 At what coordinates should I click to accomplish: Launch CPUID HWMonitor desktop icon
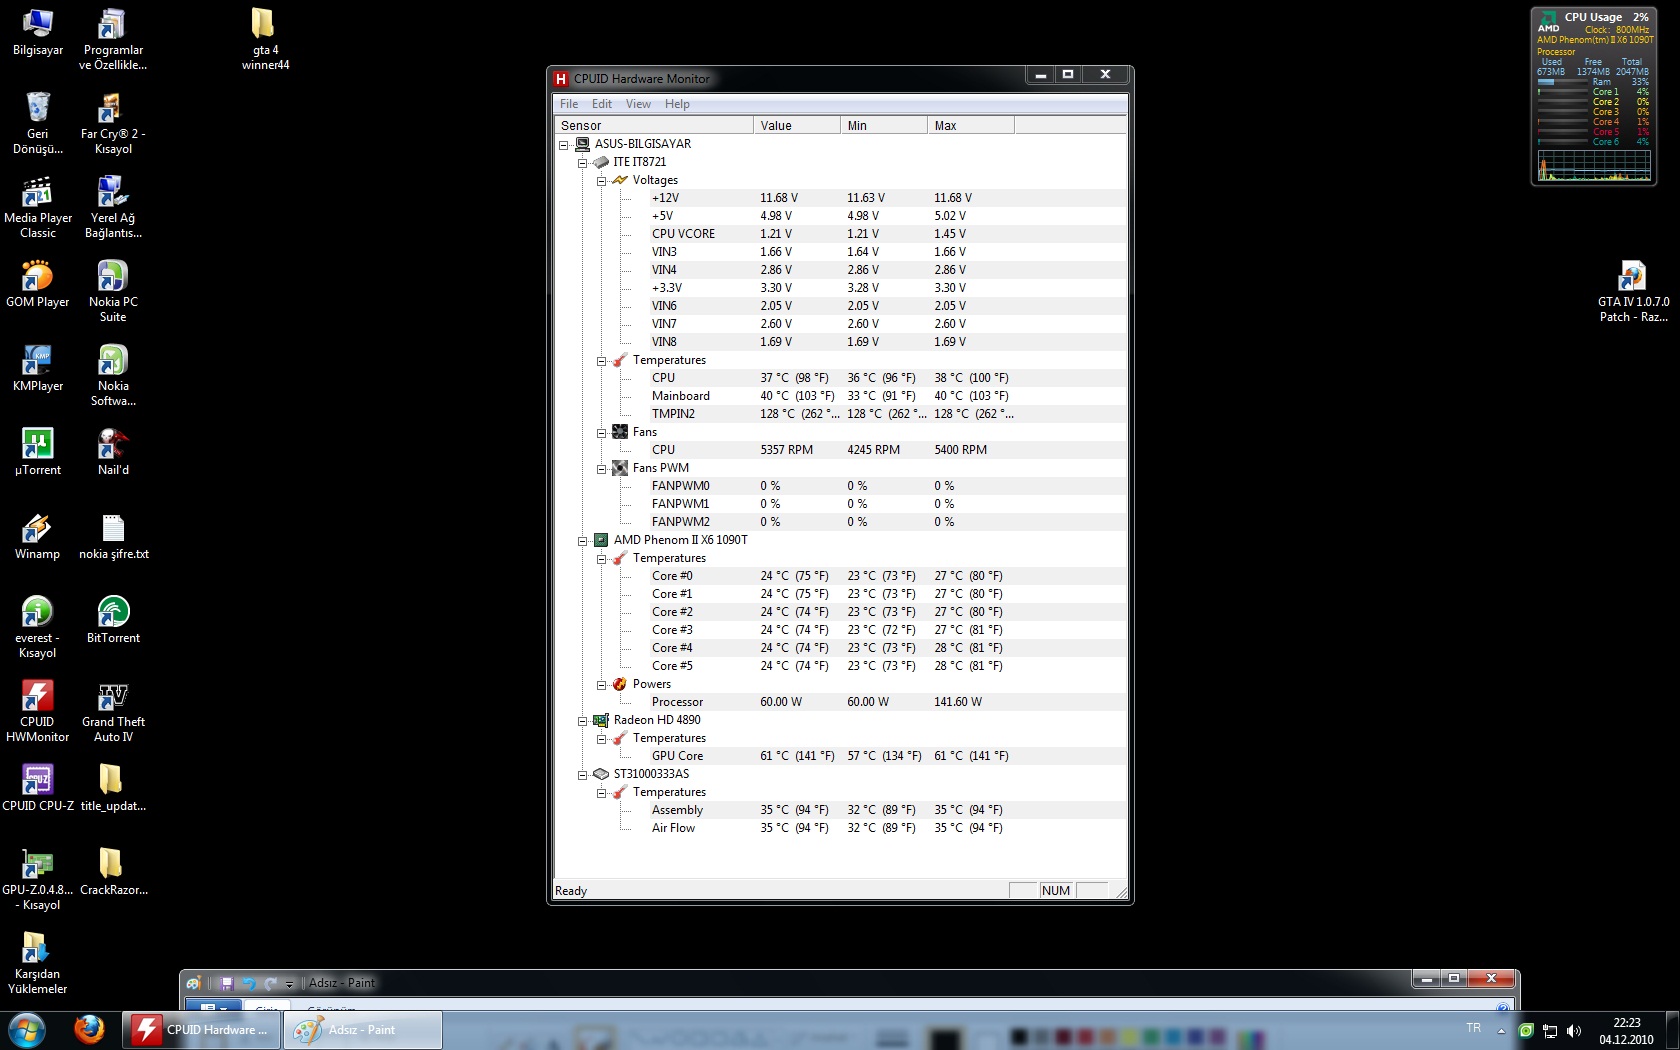point(37,712)
